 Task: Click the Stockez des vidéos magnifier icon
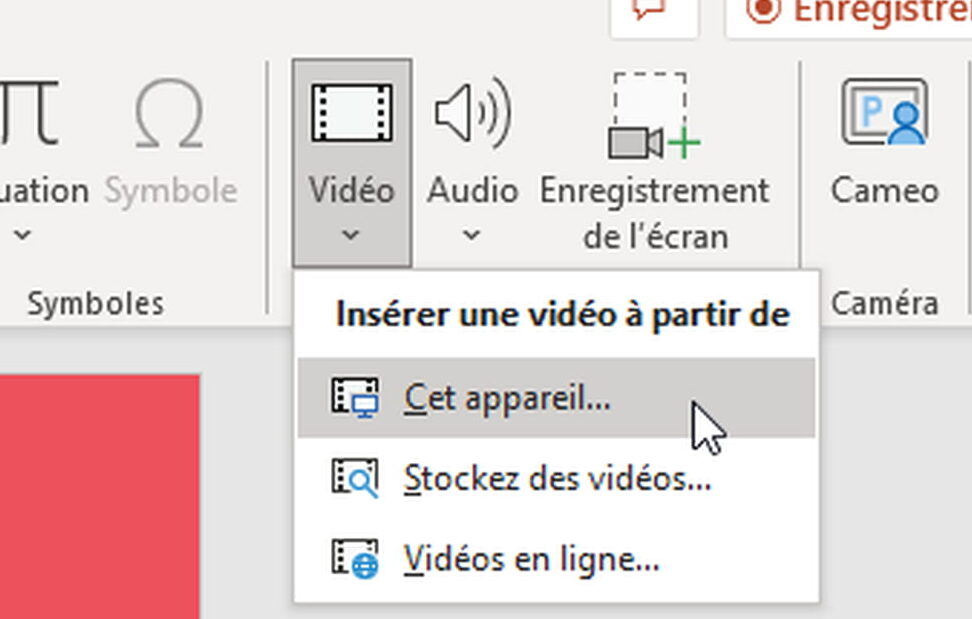click(355, 478)
